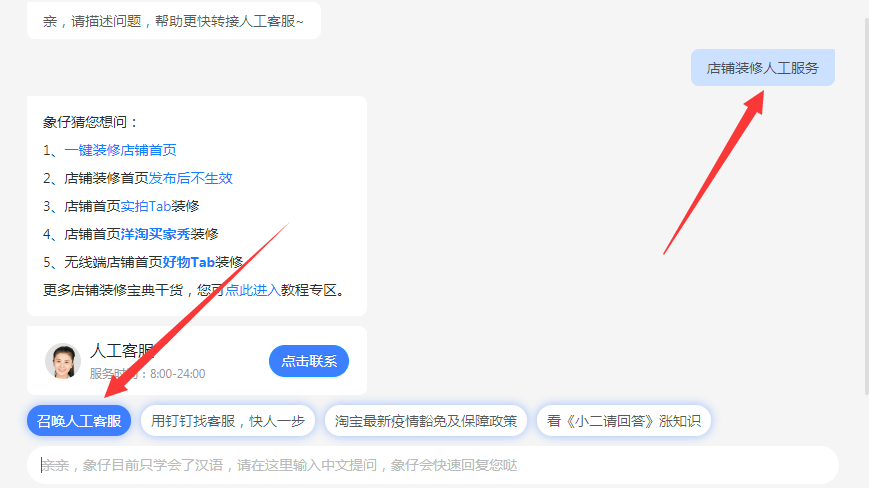
Task: Click the 召唤人工客服 quick button
Action: point(79,421)
